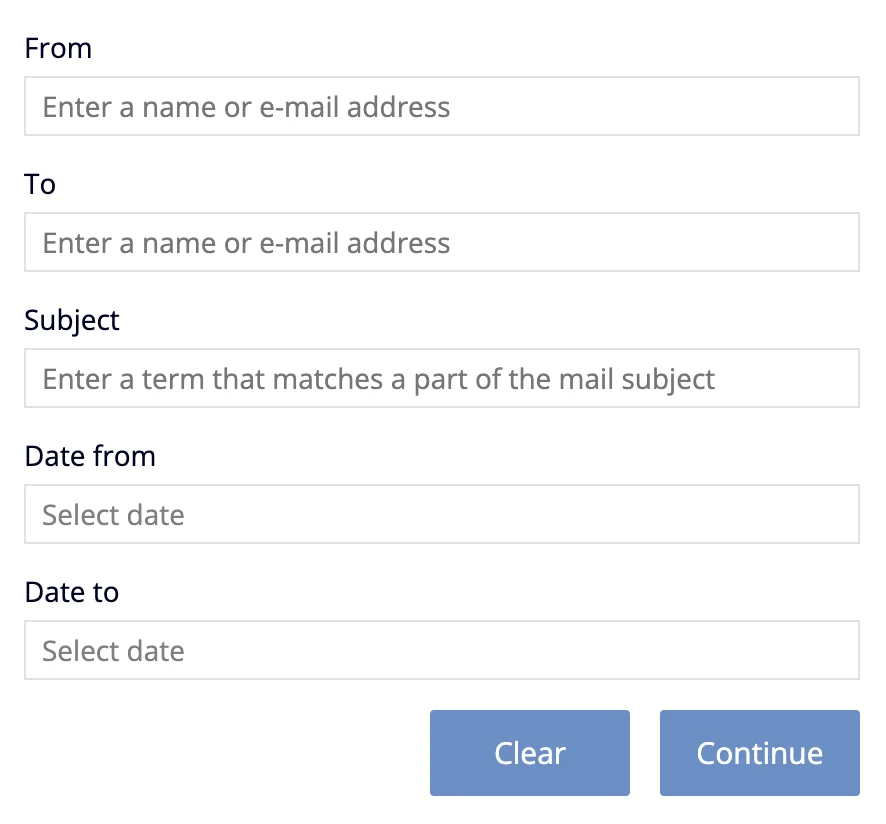Select the sender name or e-mail box

click(x=441, y=106)
